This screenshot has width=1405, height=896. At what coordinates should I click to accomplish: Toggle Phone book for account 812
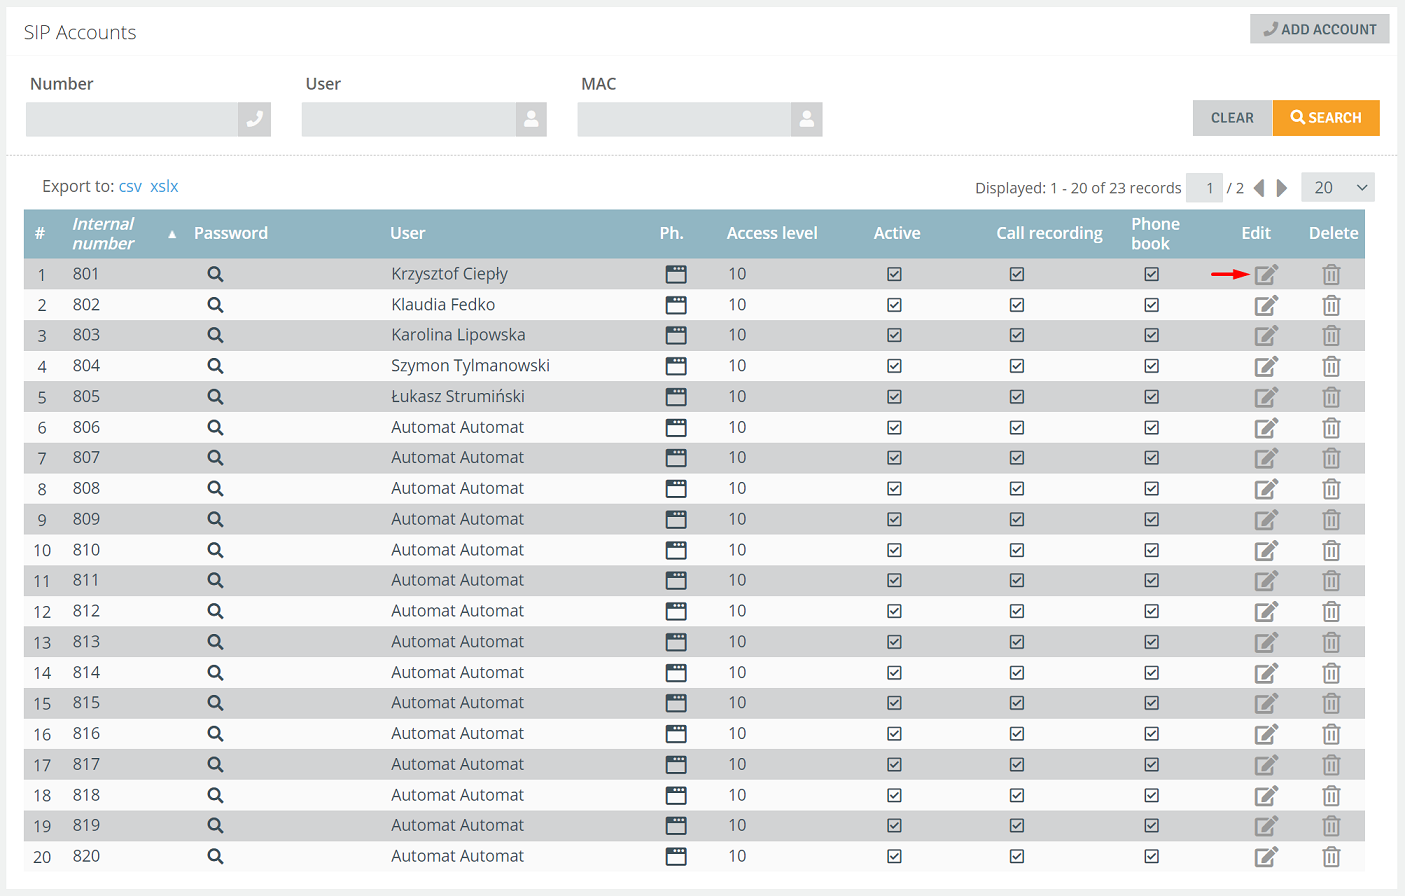pos(1152,611)
